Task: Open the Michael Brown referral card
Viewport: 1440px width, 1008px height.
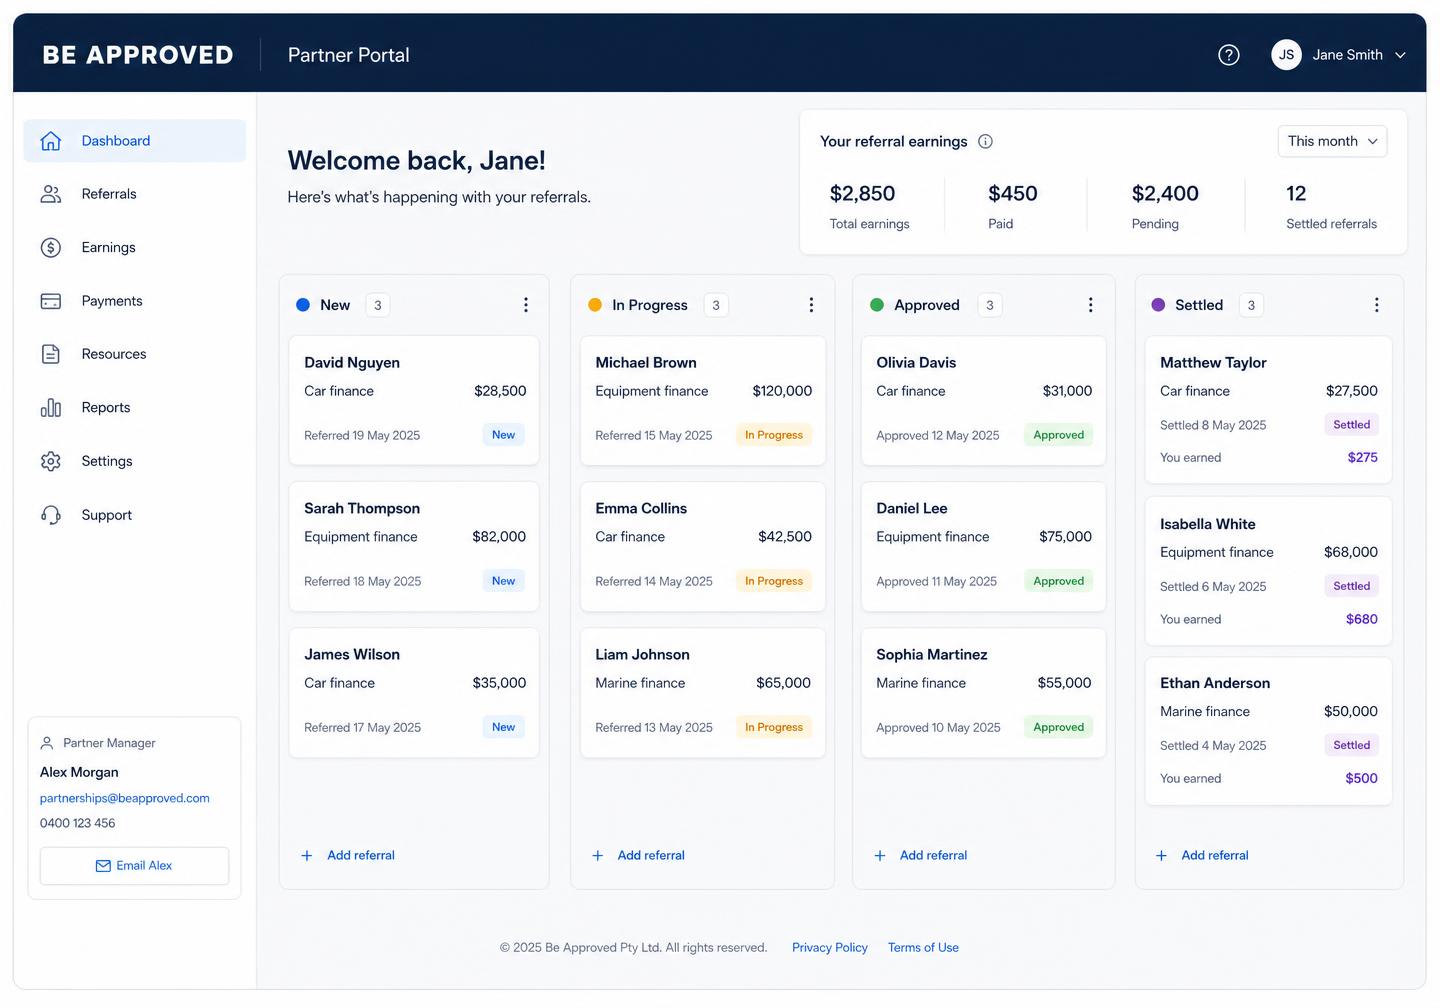Action: (703, 400)
